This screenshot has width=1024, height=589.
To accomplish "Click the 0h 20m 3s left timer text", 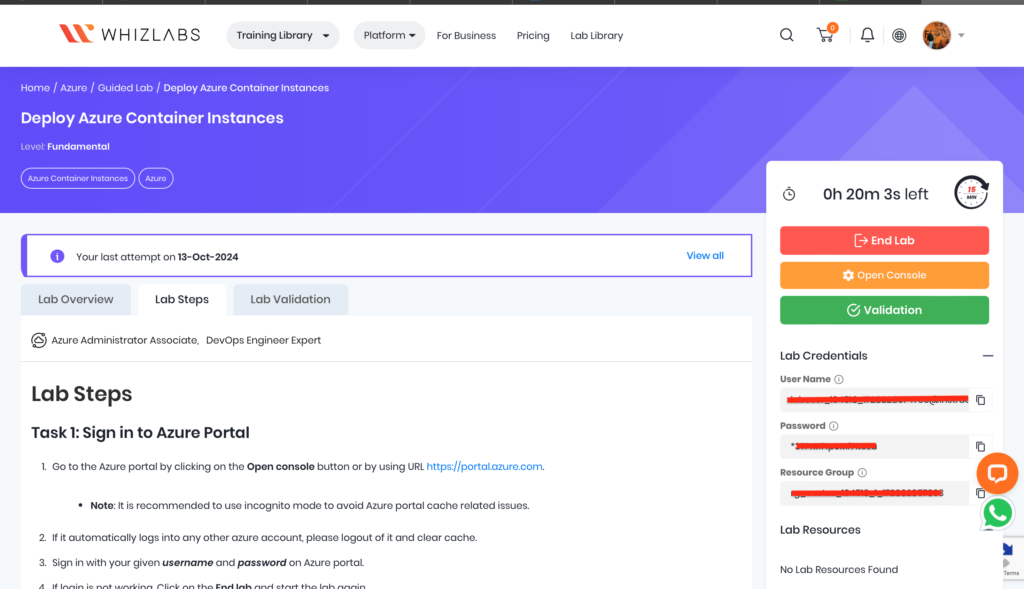I will (x=875, y=194).
